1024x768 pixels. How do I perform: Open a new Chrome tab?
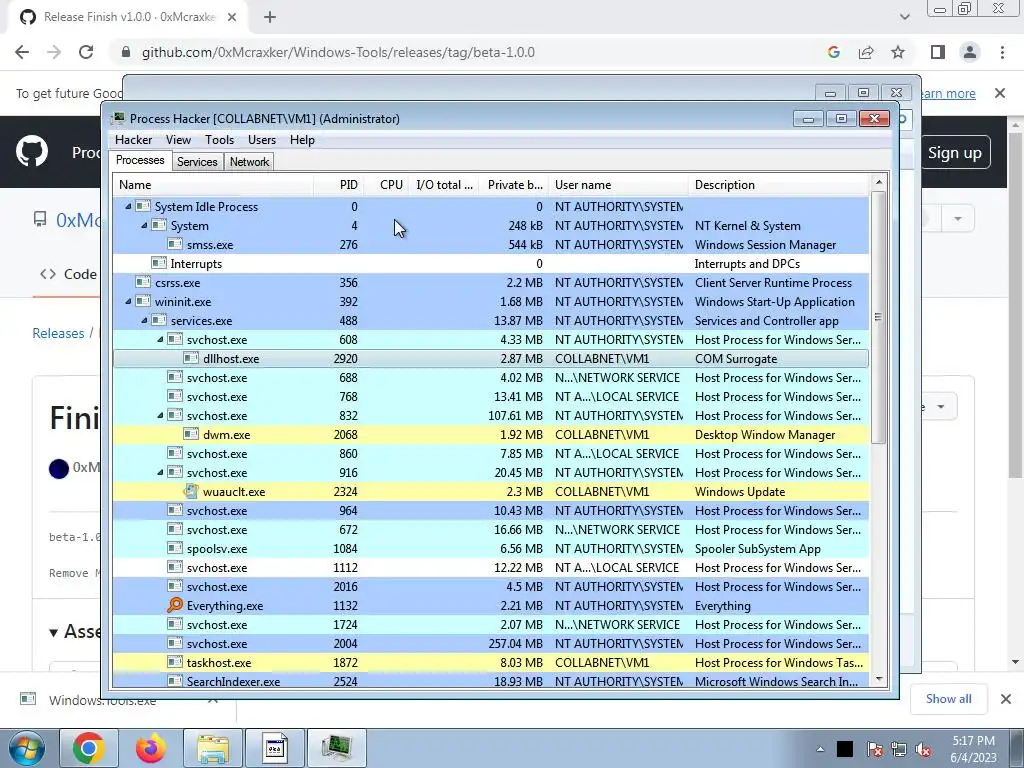pos(270,17)
